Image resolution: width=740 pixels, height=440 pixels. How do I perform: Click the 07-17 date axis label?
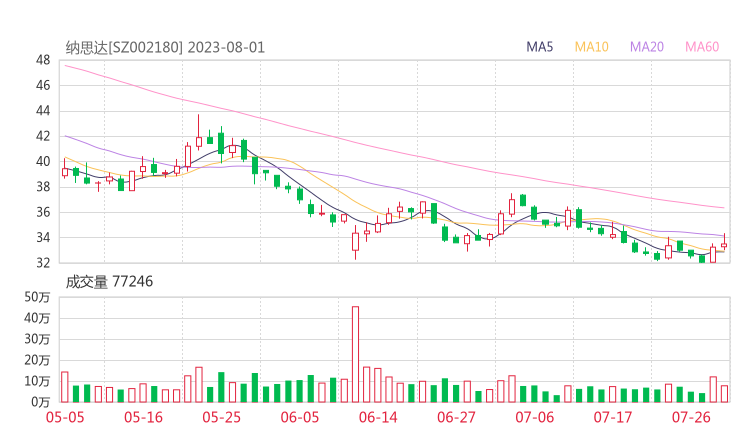point(613,417)
